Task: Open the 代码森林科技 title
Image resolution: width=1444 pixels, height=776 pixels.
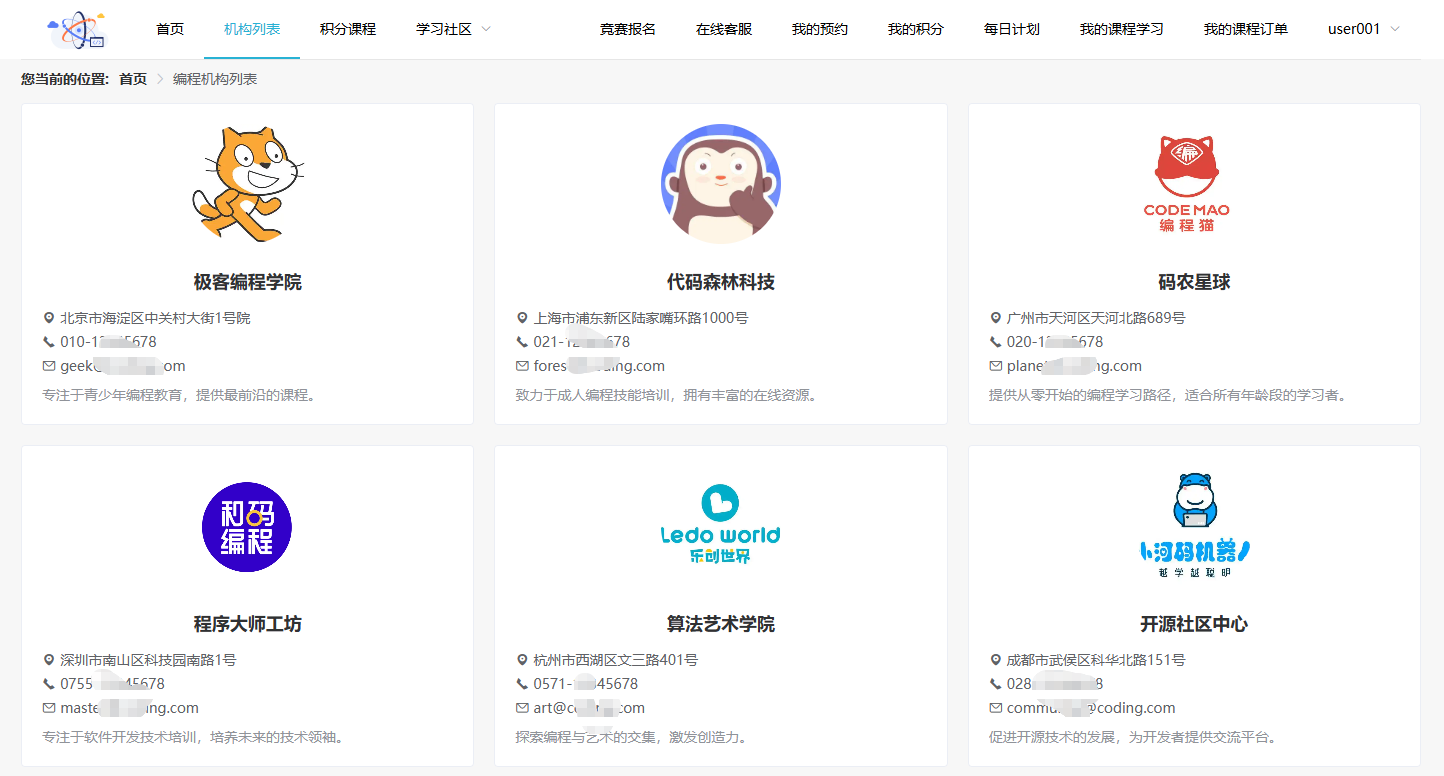Action: tap(721, 282)
